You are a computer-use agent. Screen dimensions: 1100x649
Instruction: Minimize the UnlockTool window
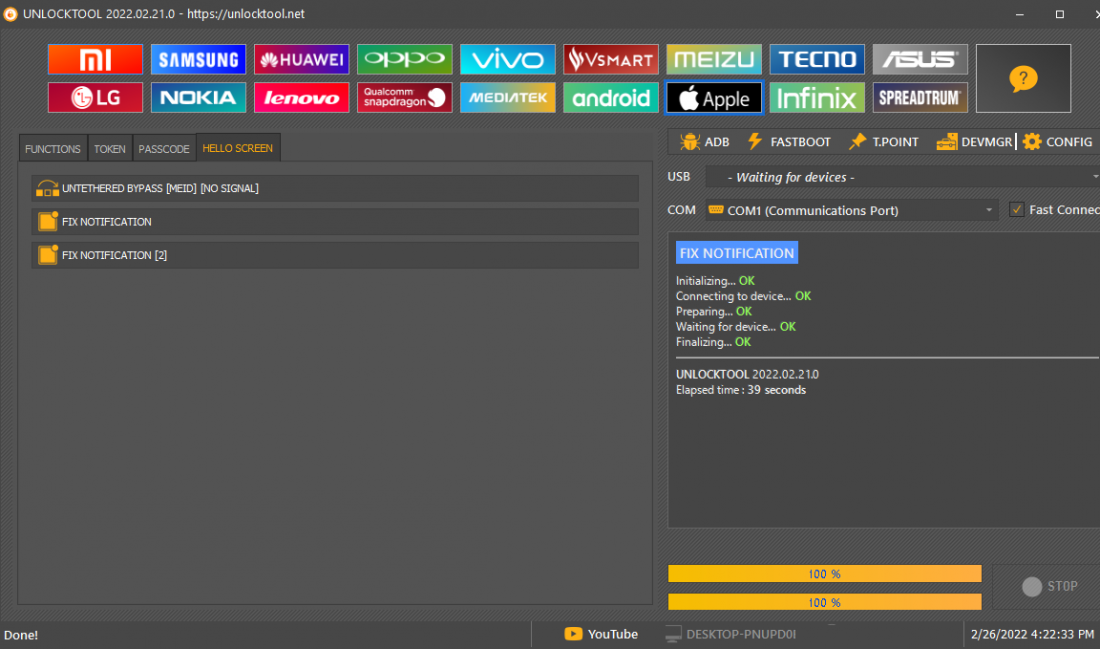pyautogui.click(x=1019, y=14)
